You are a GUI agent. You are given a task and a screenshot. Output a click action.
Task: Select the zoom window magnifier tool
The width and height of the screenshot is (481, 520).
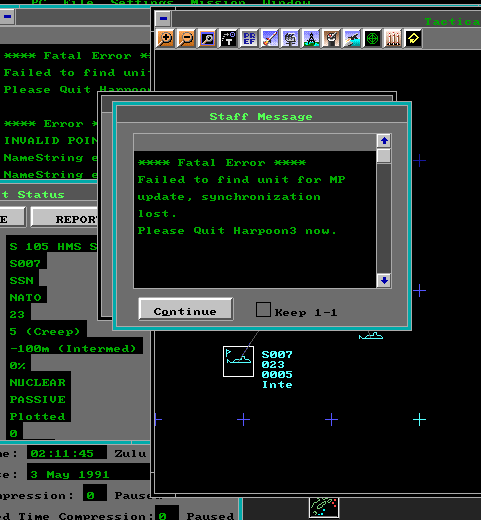[207, 38]
